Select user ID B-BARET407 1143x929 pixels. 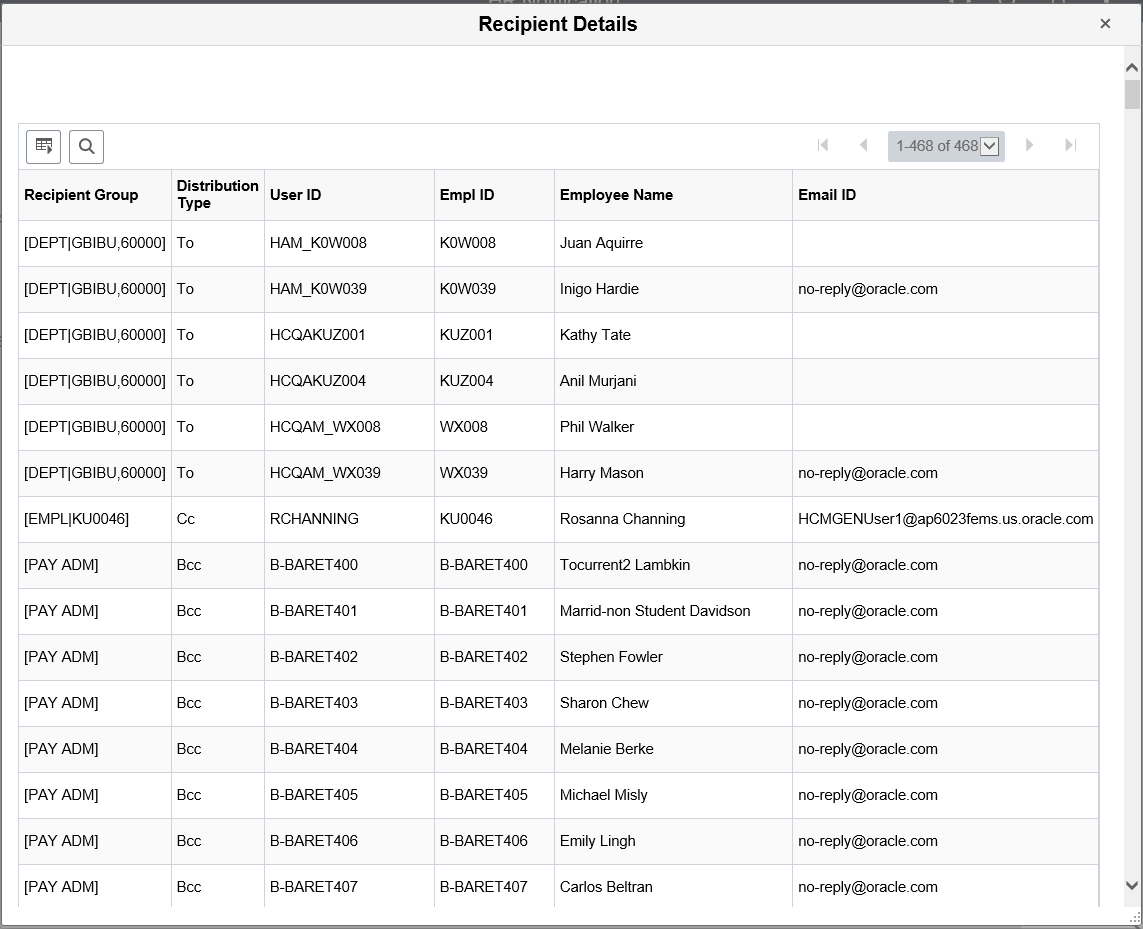pyautogui.click(x=313, y=886)
